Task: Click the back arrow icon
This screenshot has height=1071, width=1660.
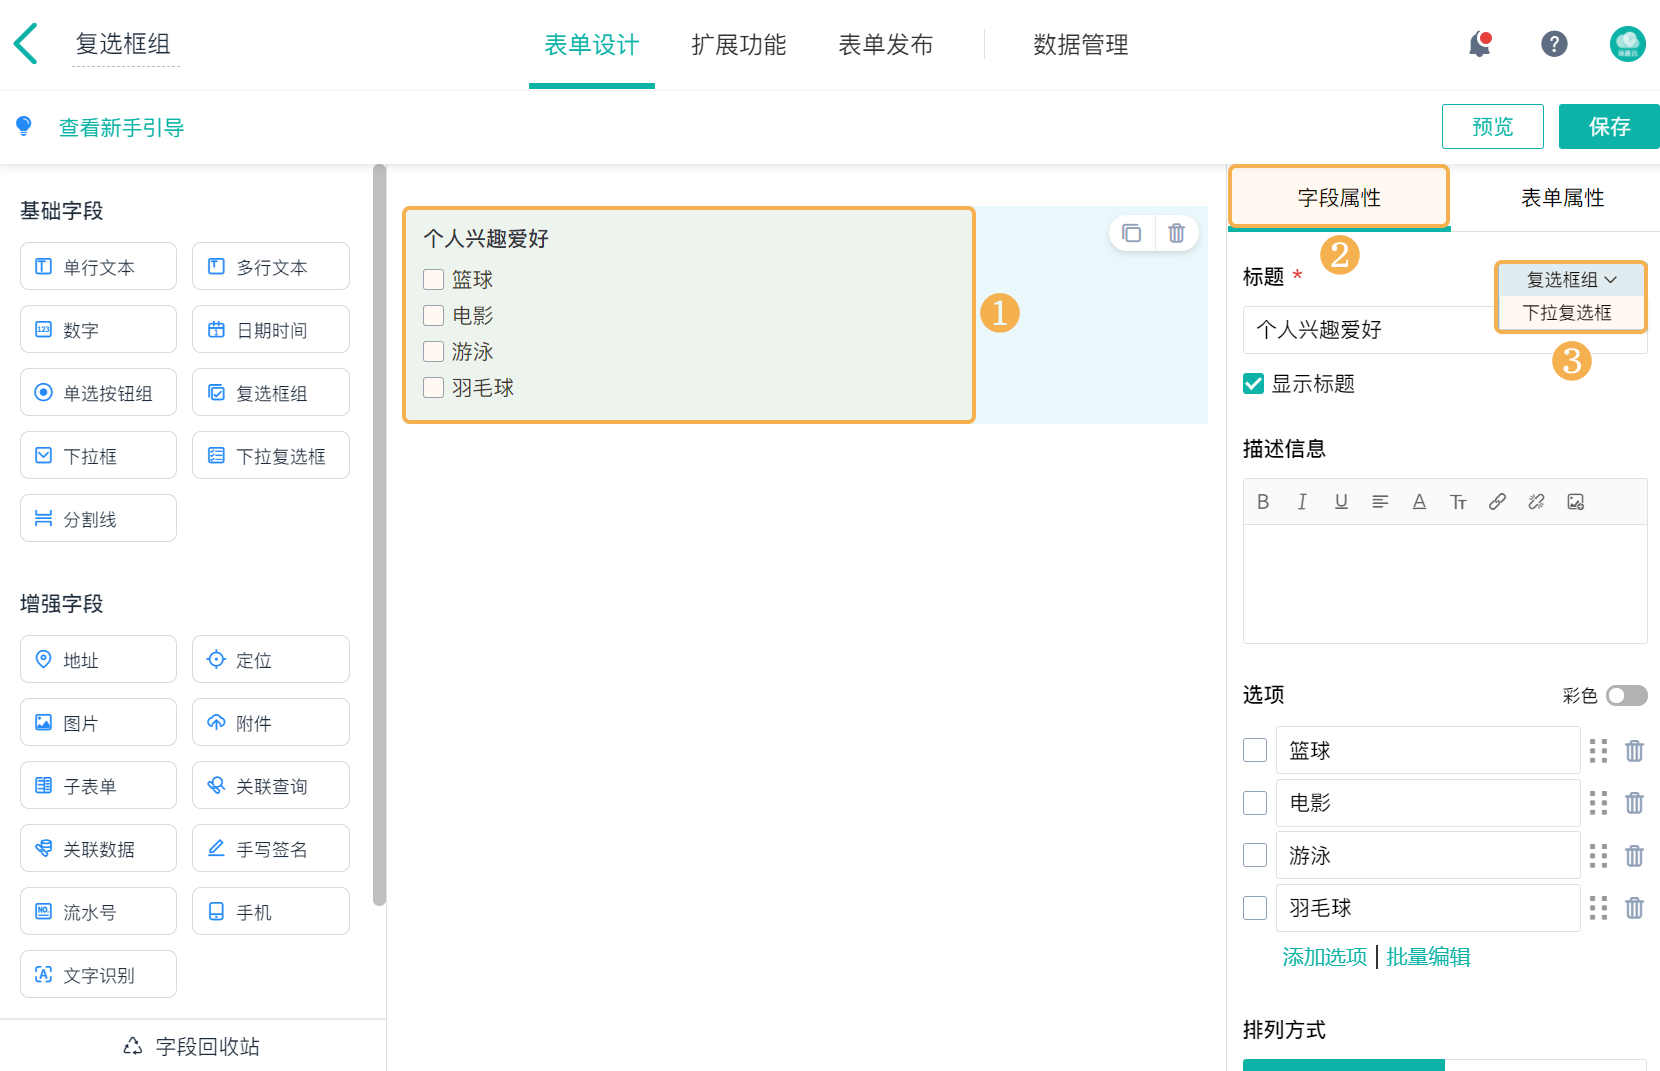Action: click(27, 44)
